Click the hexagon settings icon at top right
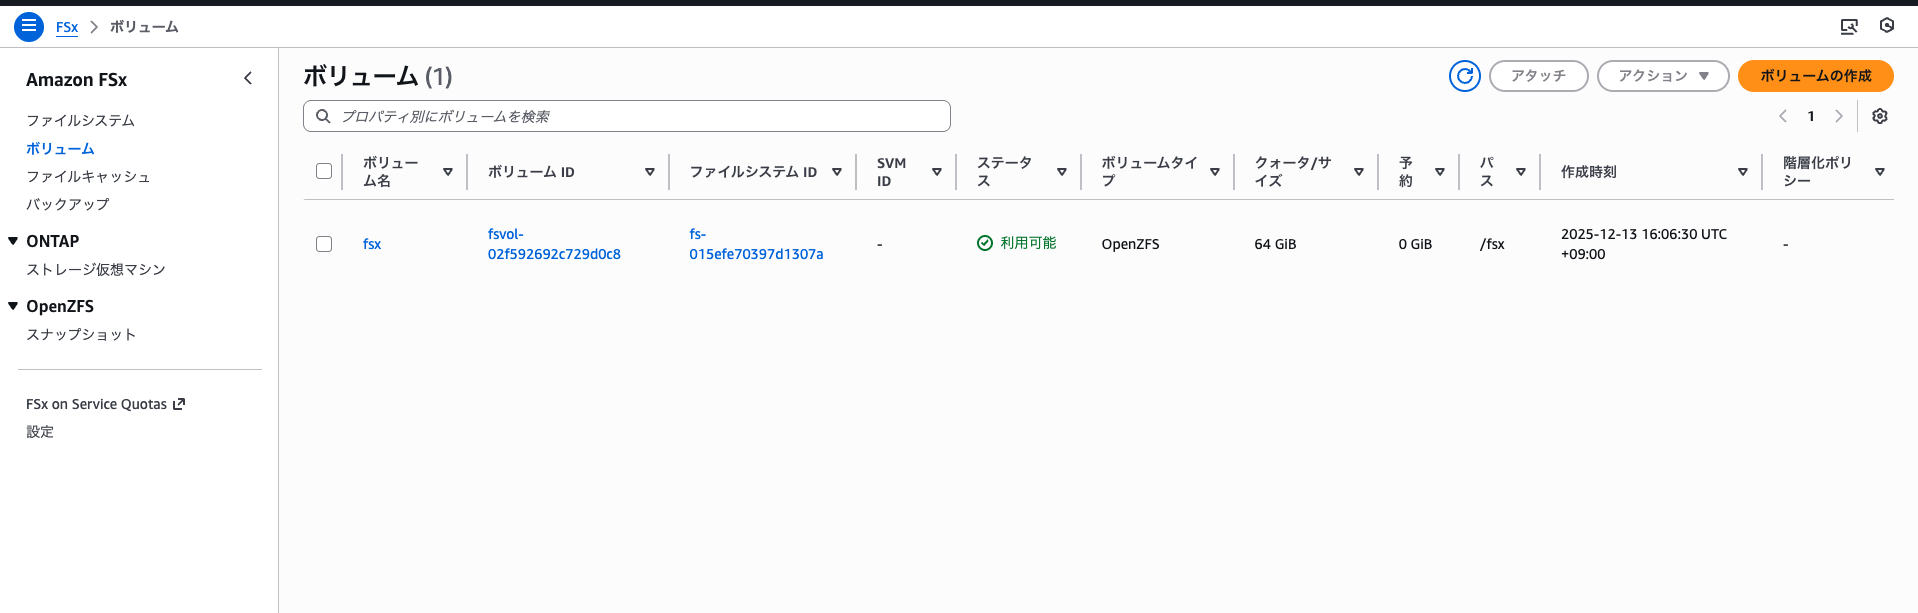The width and height of the screenshot is (1918, 613). pyautogui.click(x=1887, y=26)
